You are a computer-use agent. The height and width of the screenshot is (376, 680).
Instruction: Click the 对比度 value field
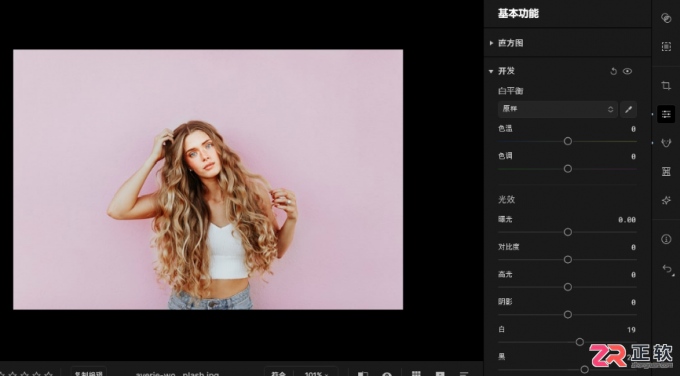pyautogui.click(x=633, y=248)
